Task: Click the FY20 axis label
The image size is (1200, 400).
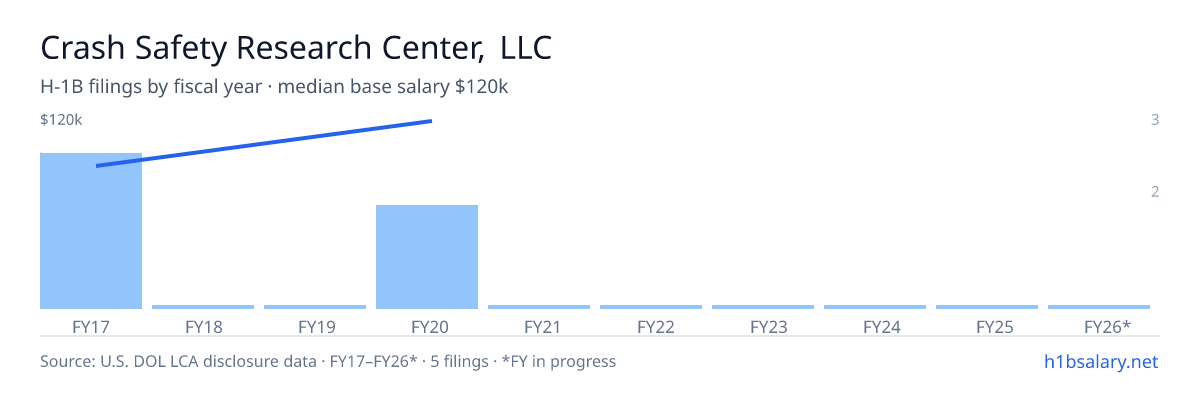Action: click(x=427, y=326)
